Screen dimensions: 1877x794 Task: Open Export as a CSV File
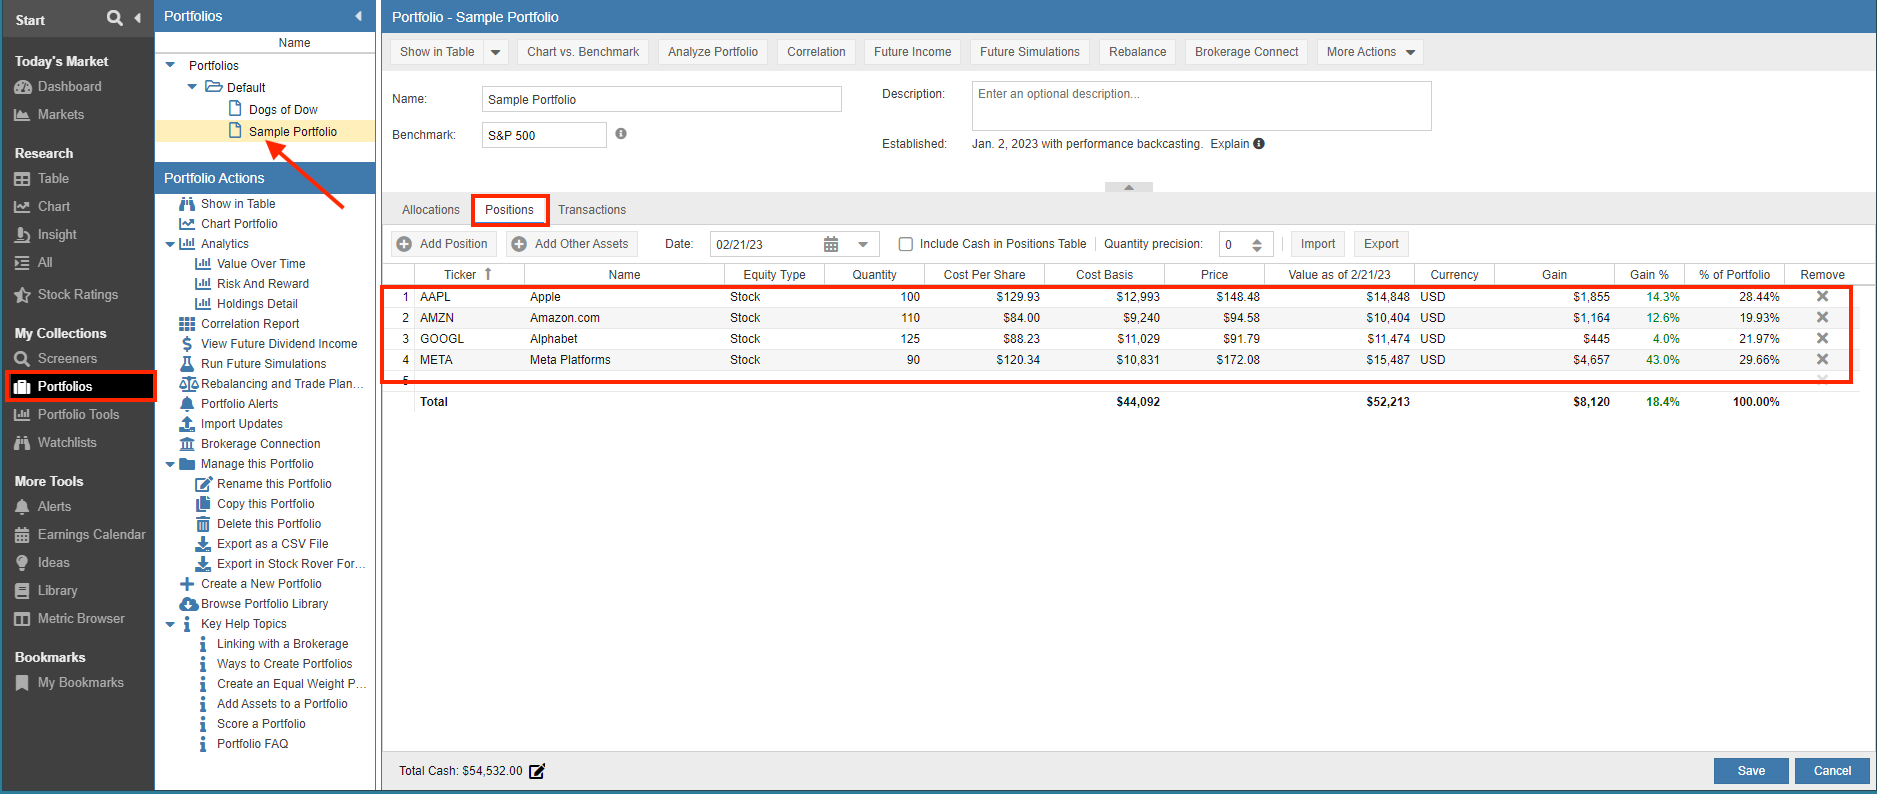pyautogui.click(x=272, y=544)
